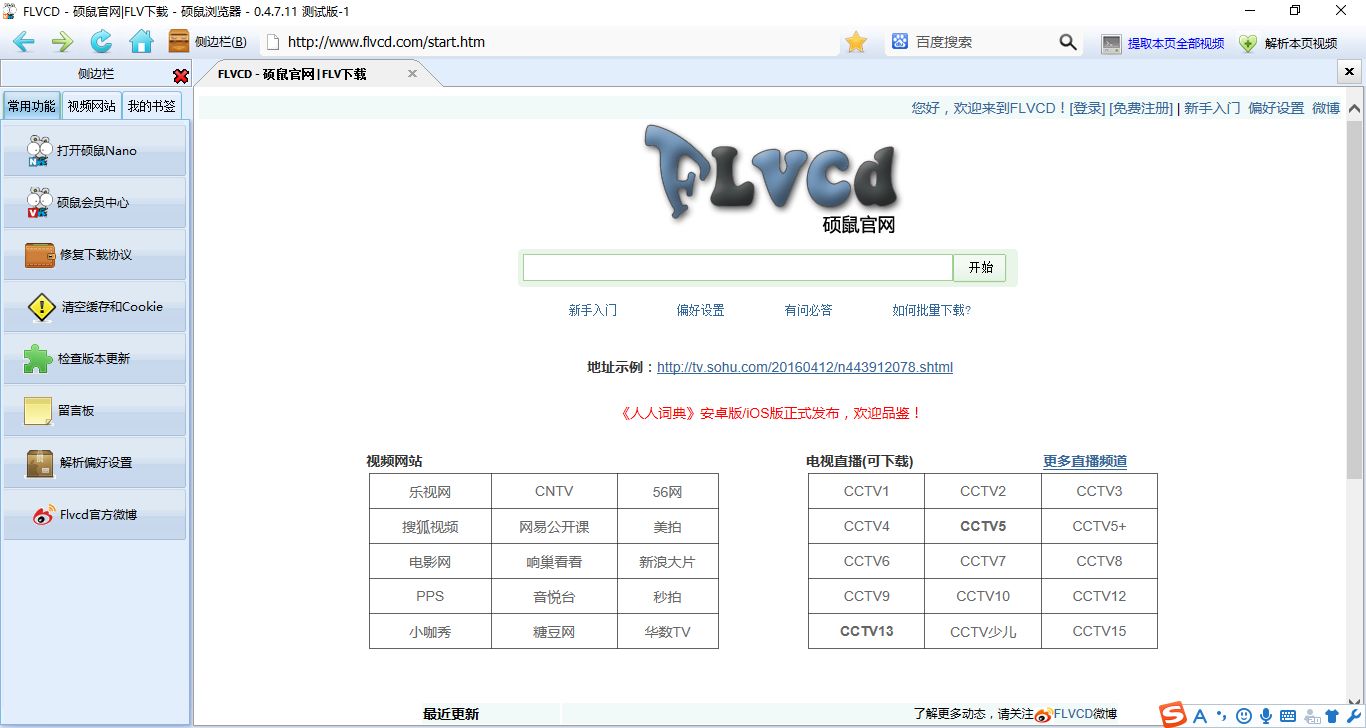Click the Sogou input method S icon

click(x=1173, y=714)
